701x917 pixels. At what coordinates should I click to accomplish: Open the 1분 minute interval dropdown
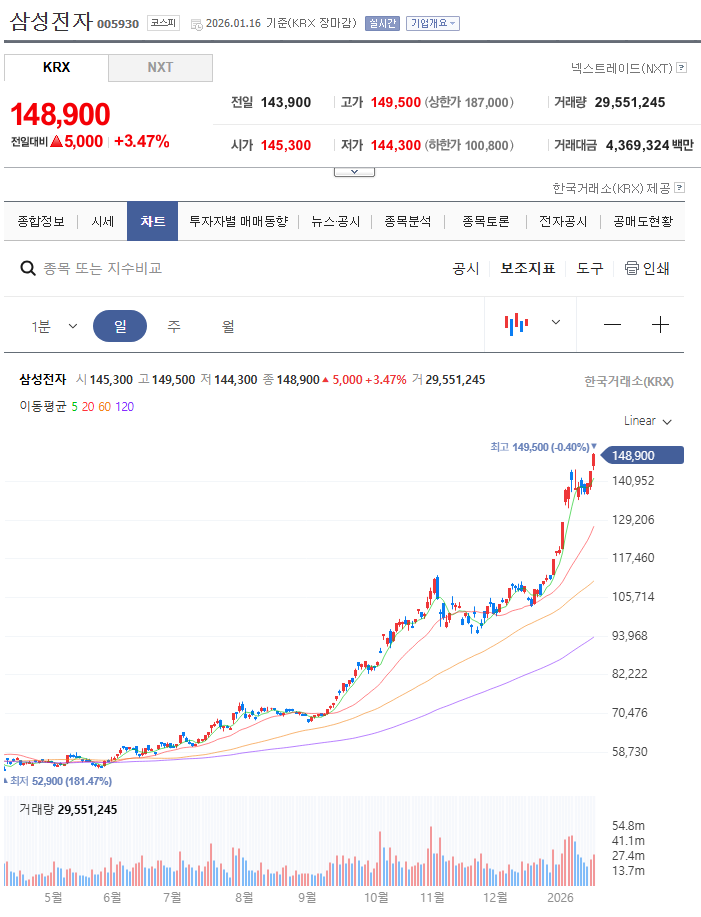pos(54,326)
